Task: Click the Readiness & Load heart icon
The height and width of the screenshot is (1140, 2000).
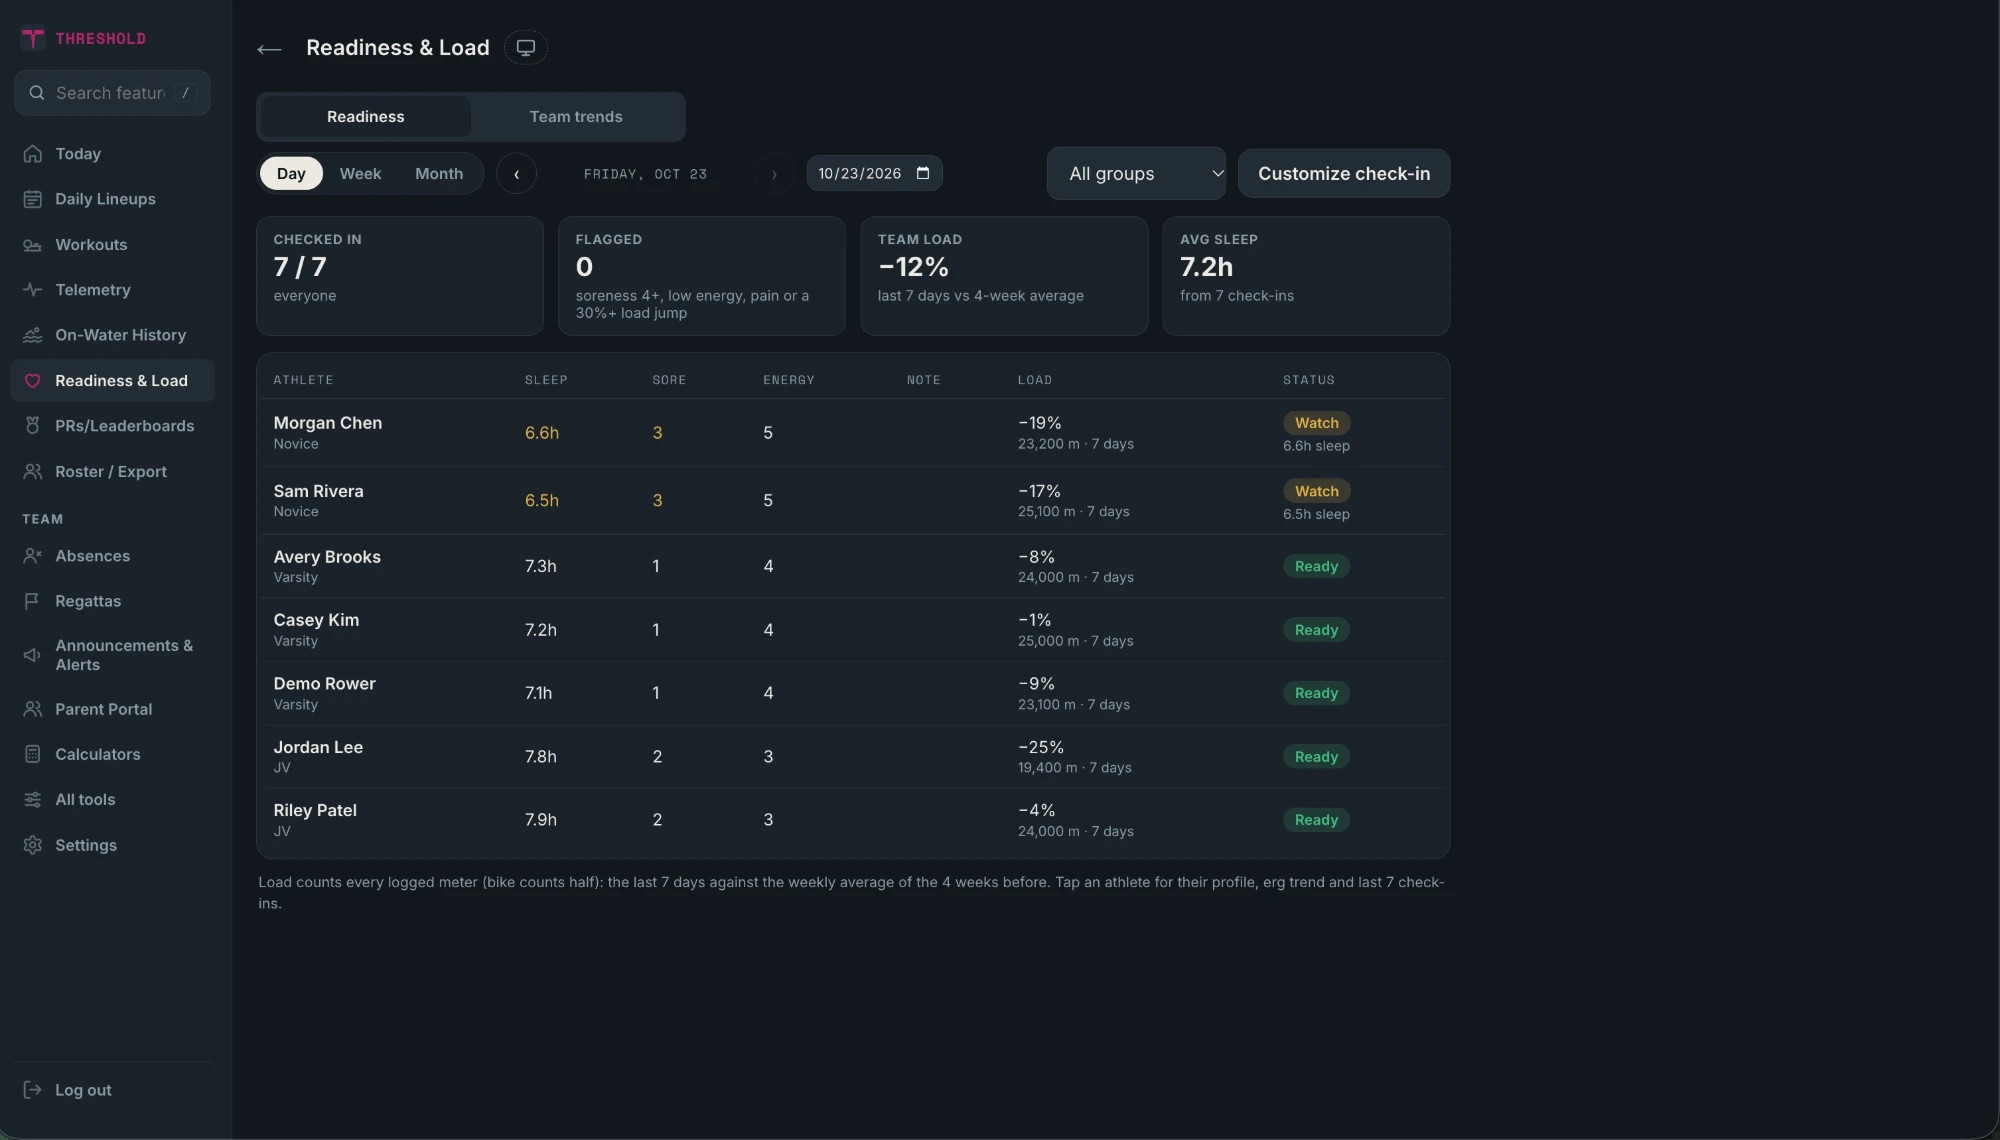Action: point(33,381)
